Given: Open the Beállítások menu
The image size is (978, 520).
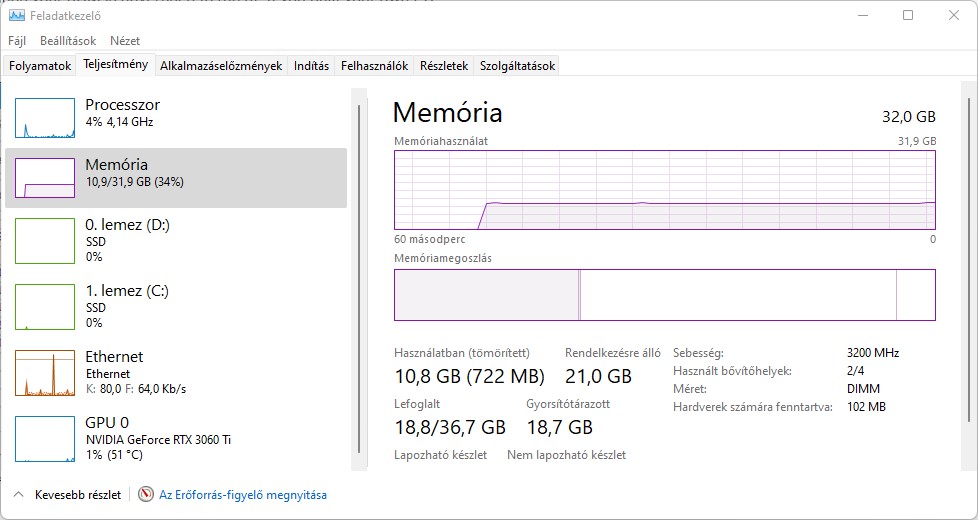Looking at the screenshot, I should coord(68,41).
